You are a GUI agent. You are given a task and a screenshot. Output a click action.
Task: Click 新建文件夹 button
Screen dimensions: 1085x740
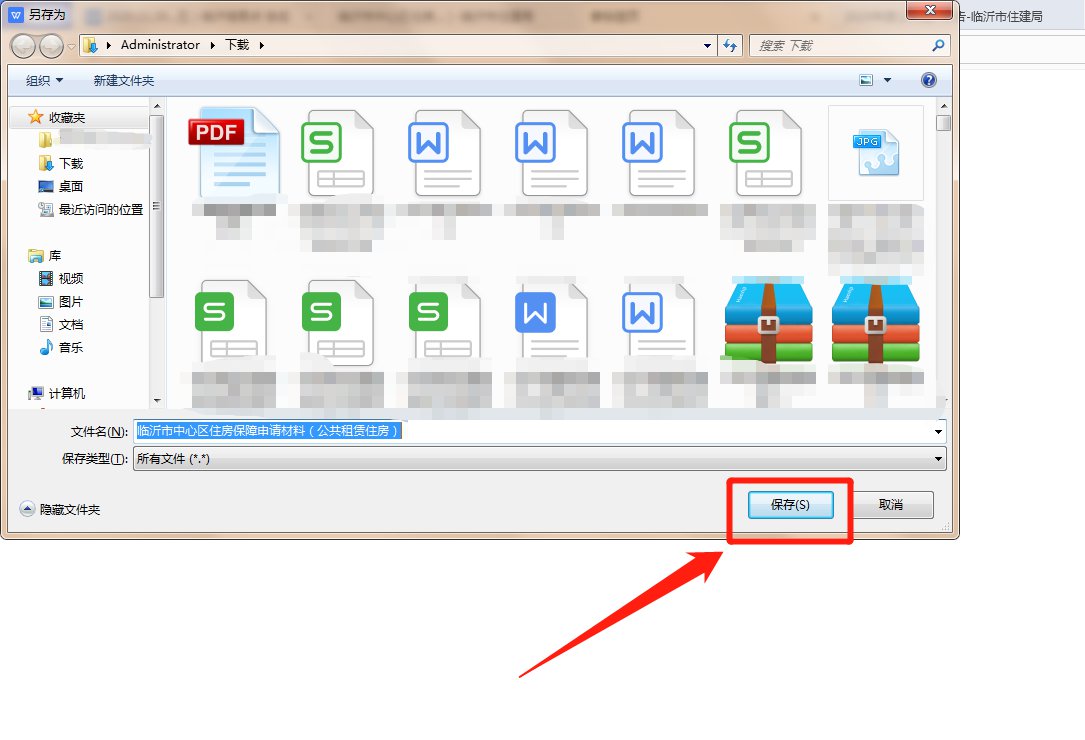pyautogui.click(x=124, y=81)
